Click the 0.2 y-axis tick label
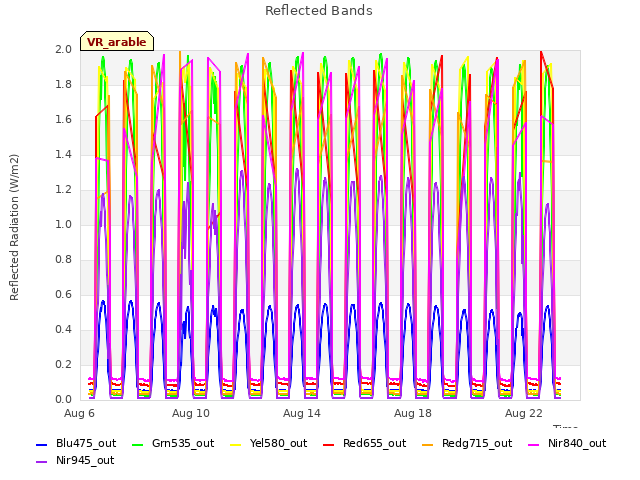The image size is (640, 480). point(63,364)
